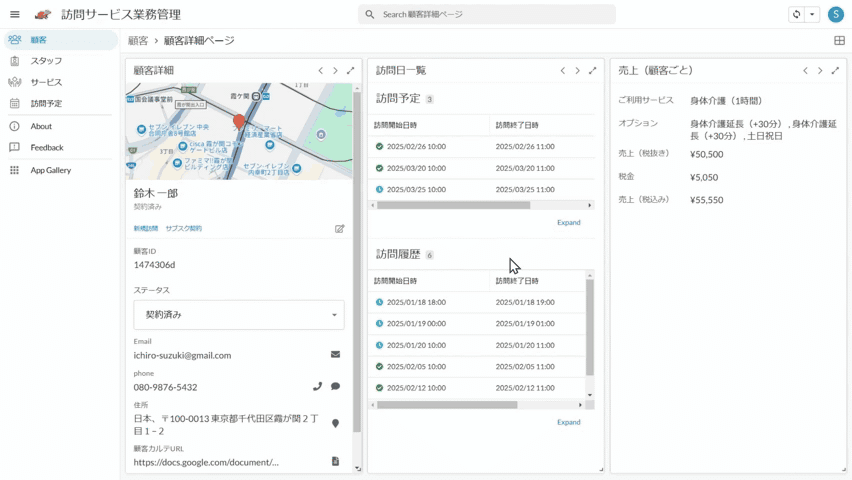Click the edit pencil icon for customer
The height and width of the screenshot is (480, 852).
point(340,229)
